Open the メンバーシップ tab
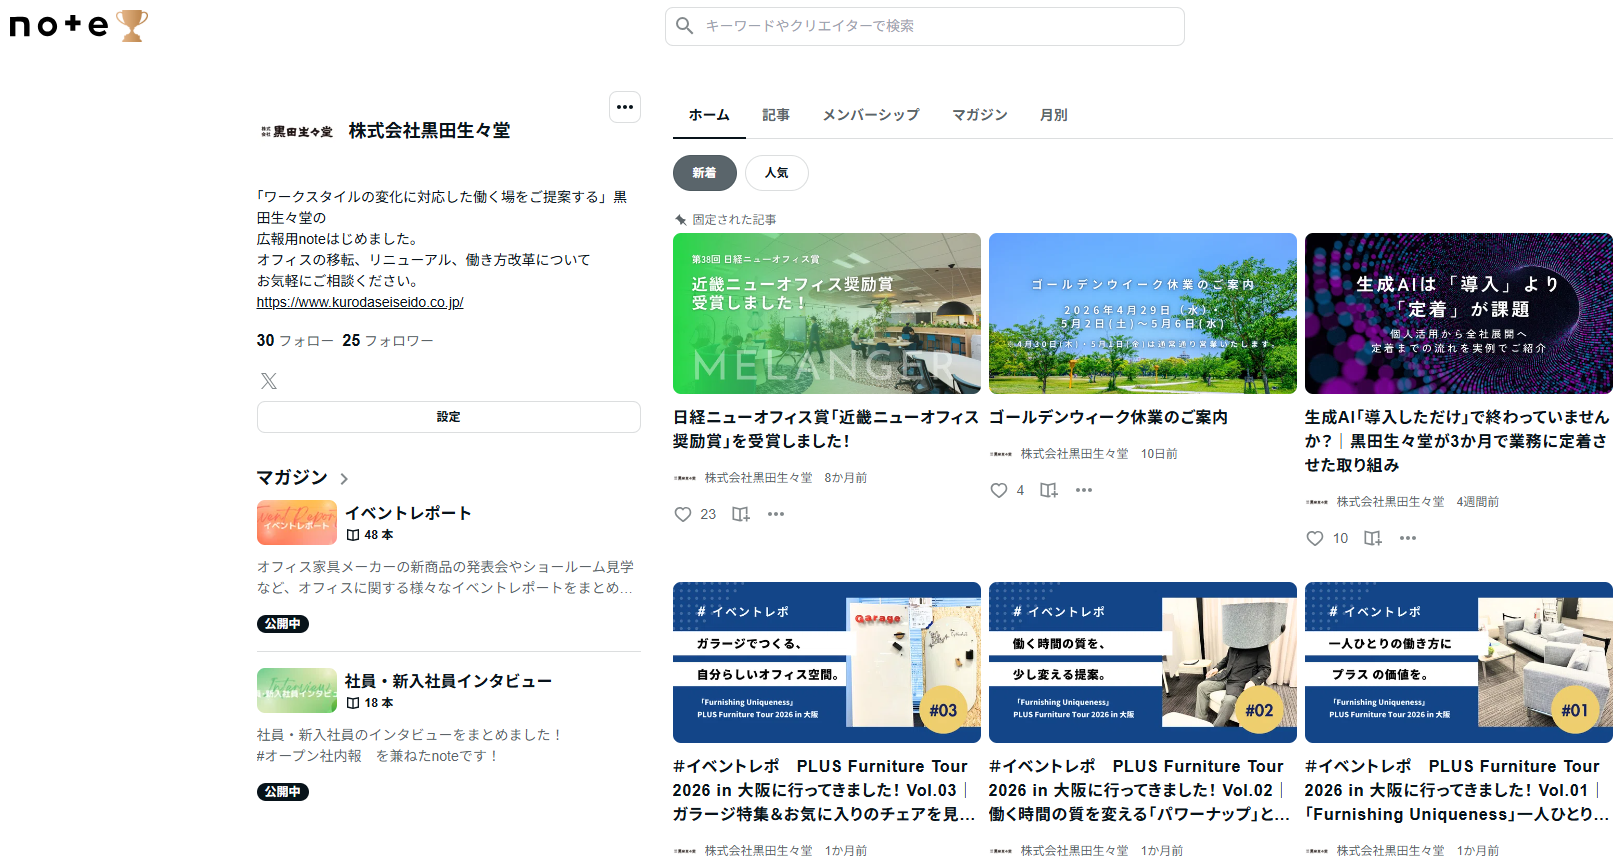The image size is (1624, 868). [871, 115]
